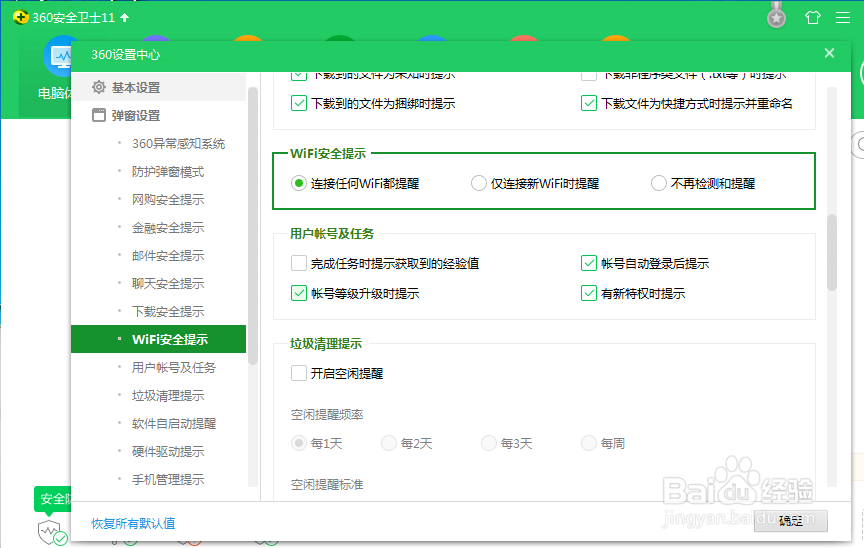Select the highlighted WiFi安全提示 sidebar item

(159, 339)
